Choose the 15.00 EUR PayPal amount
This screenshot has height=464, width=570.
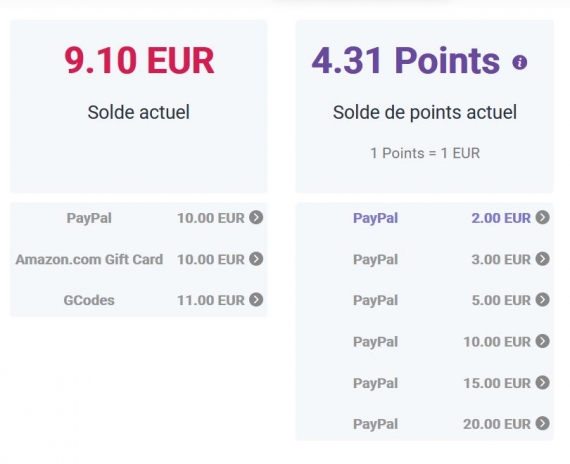point(497,383)
